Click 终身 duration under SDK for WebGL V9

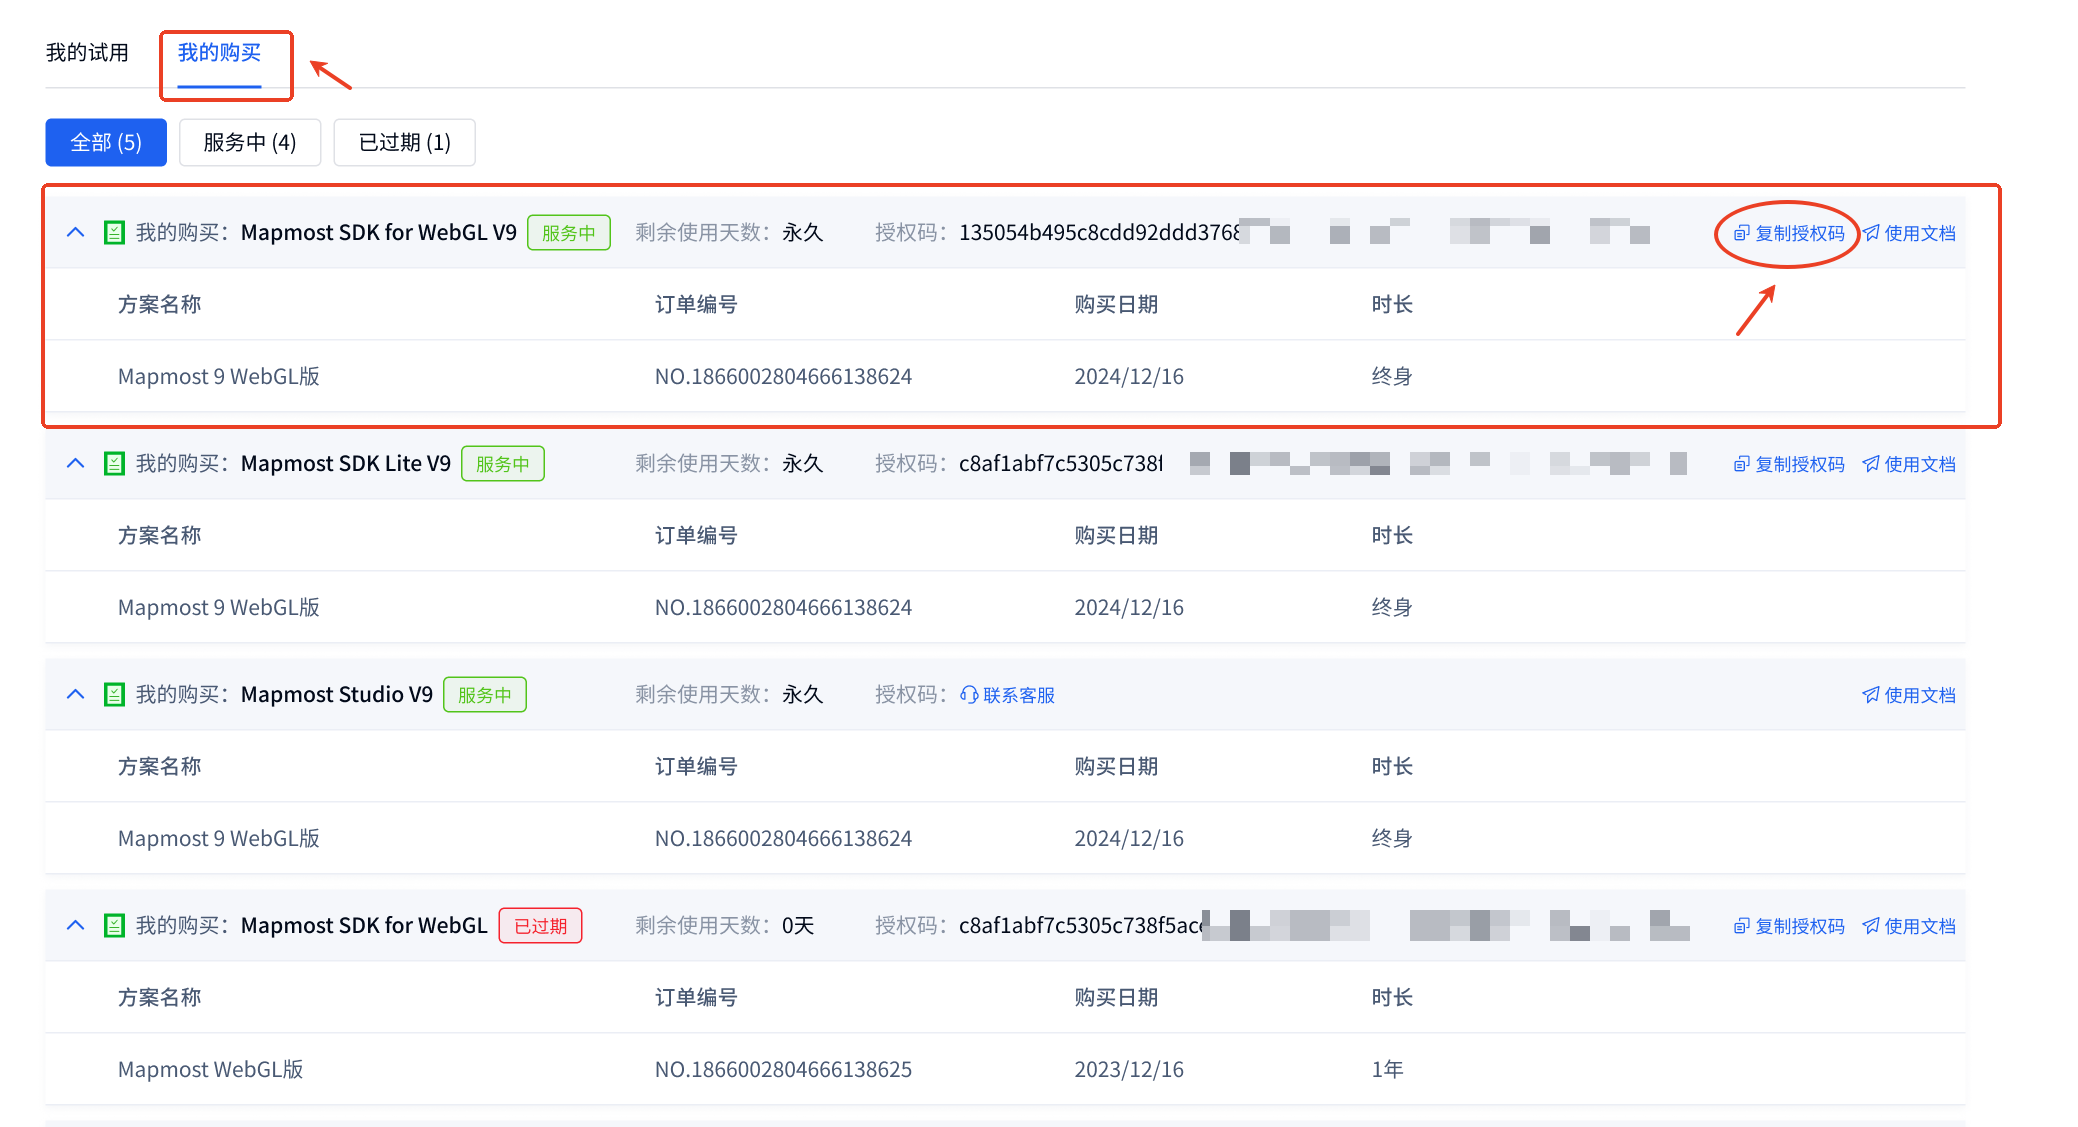click(x=1392, y=376)
